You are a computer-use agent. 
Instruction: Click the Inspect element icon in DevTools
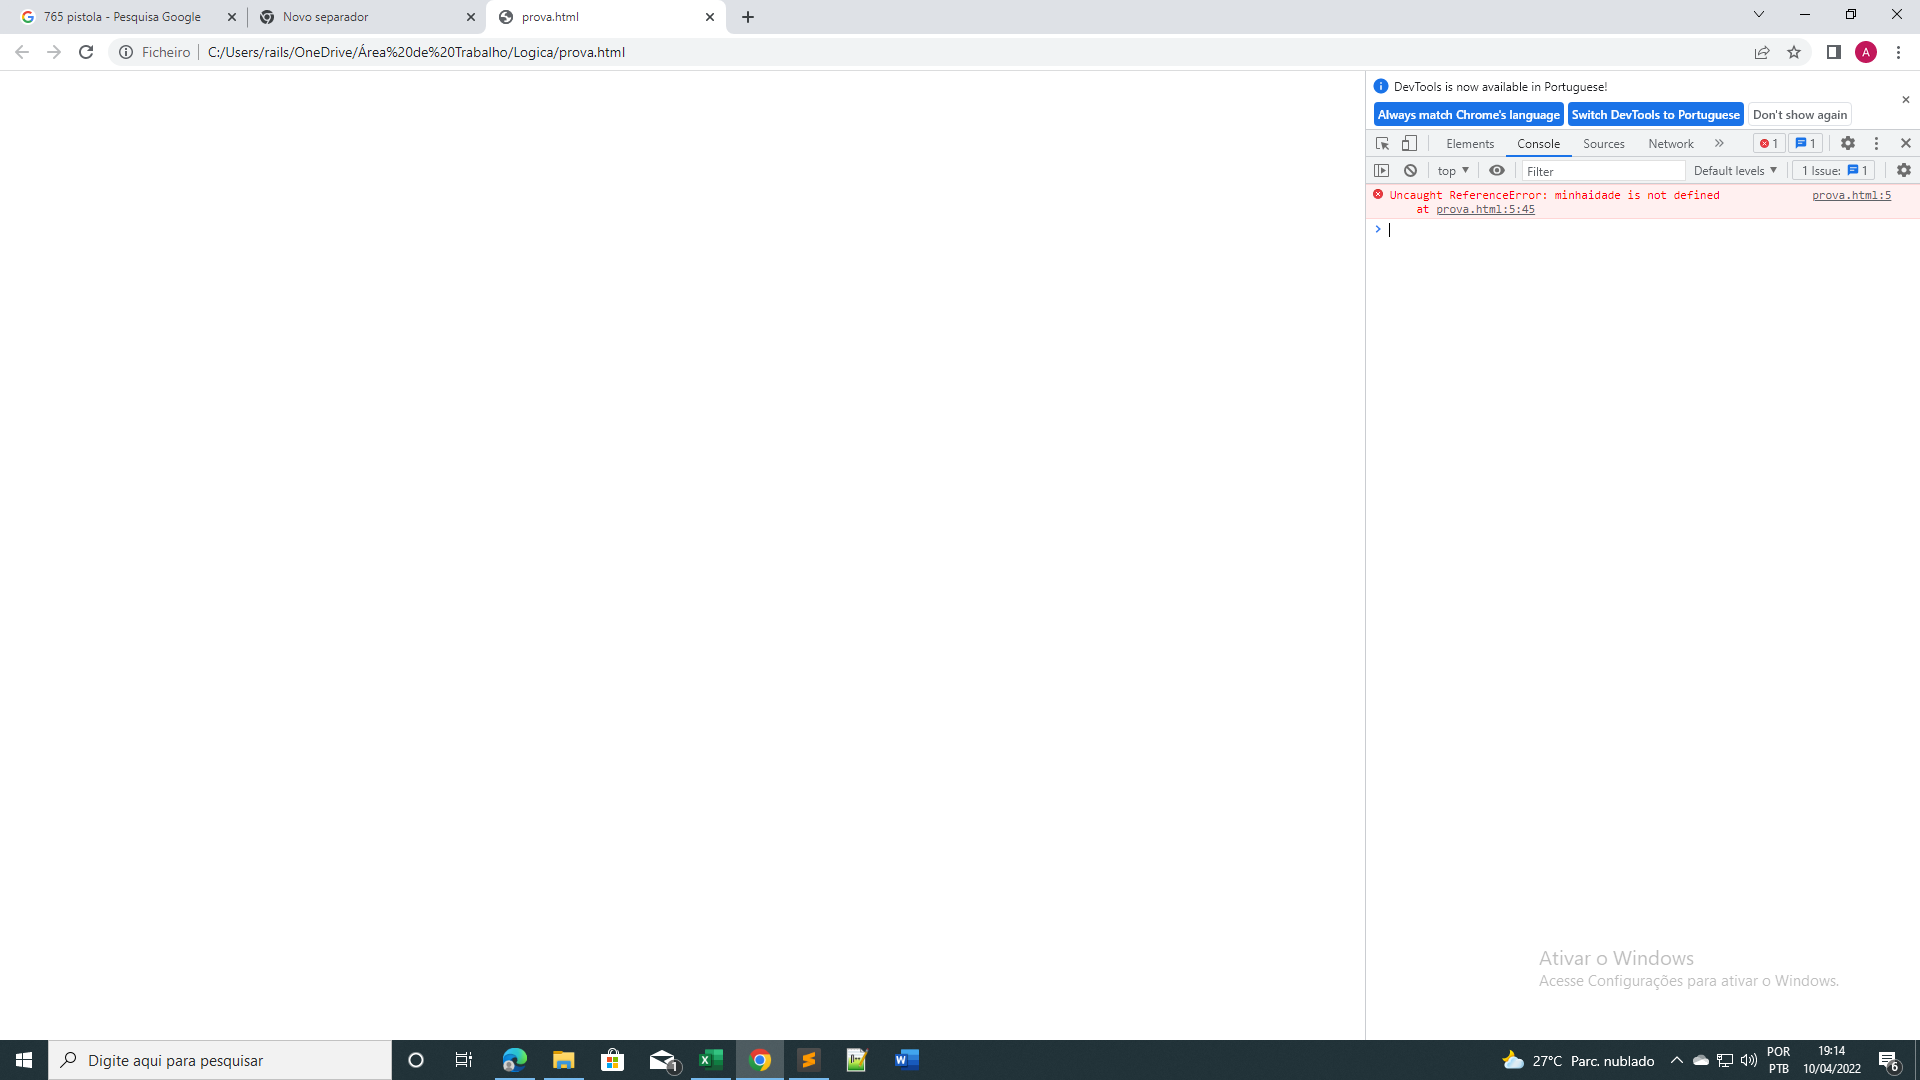point(1381,142)
